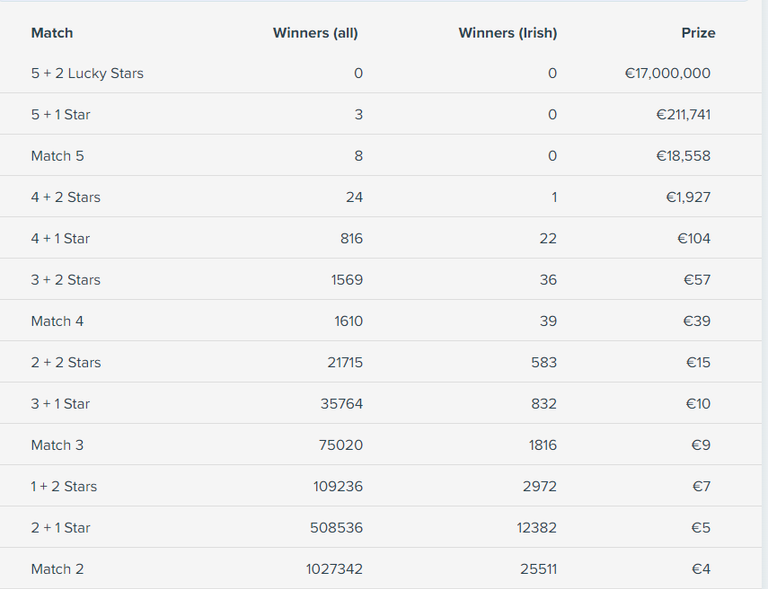Select the 5 + 1 Star row label

(x=61, y=115)
